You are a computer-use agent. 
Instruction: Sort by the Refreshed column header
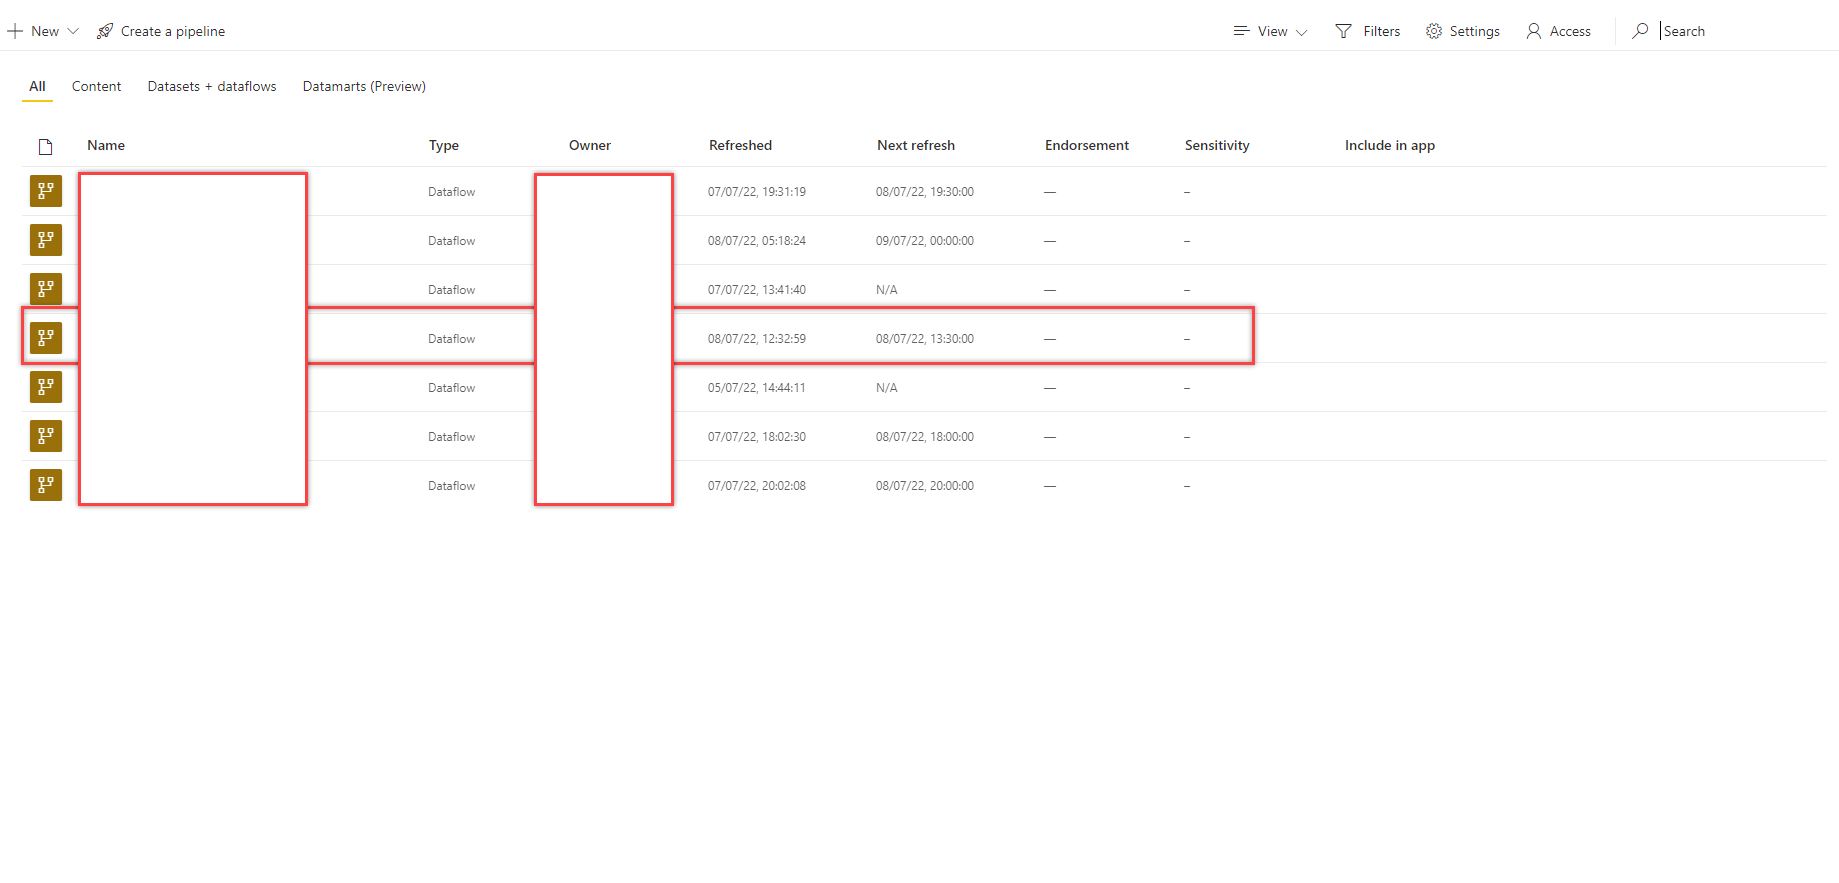pos(740,145)
